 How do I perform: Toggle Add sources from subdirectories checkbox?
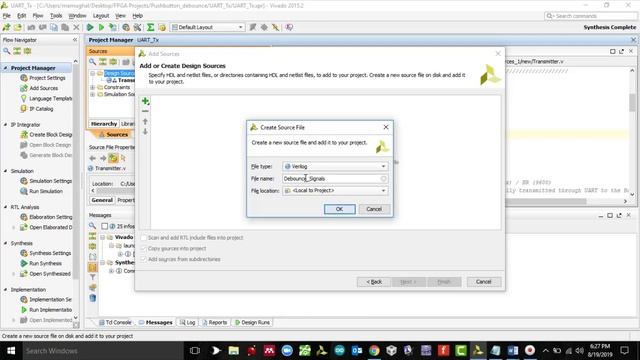coord(144,259)
